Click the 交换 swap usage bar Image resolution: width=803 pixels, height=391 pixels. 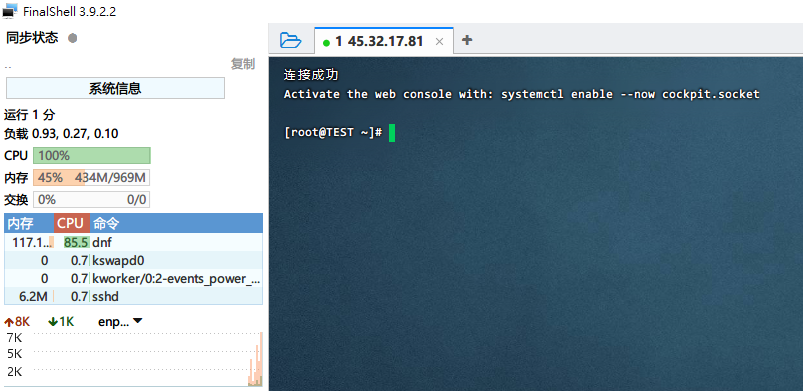[92, 199]
